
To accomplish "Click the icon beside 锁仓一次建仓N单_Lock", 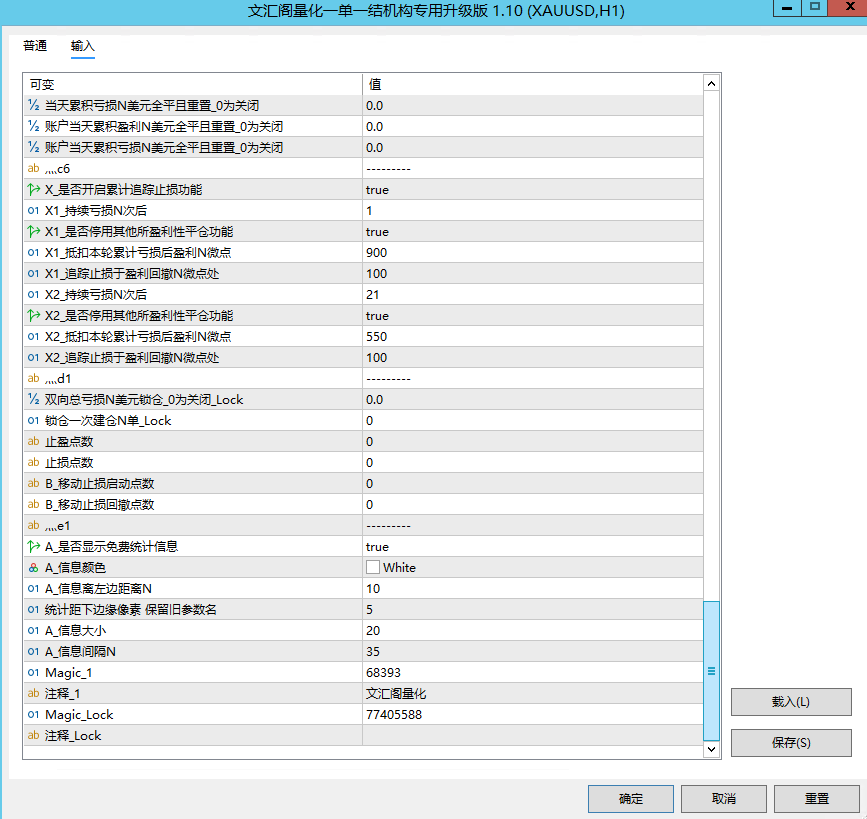I will (34, 421).
